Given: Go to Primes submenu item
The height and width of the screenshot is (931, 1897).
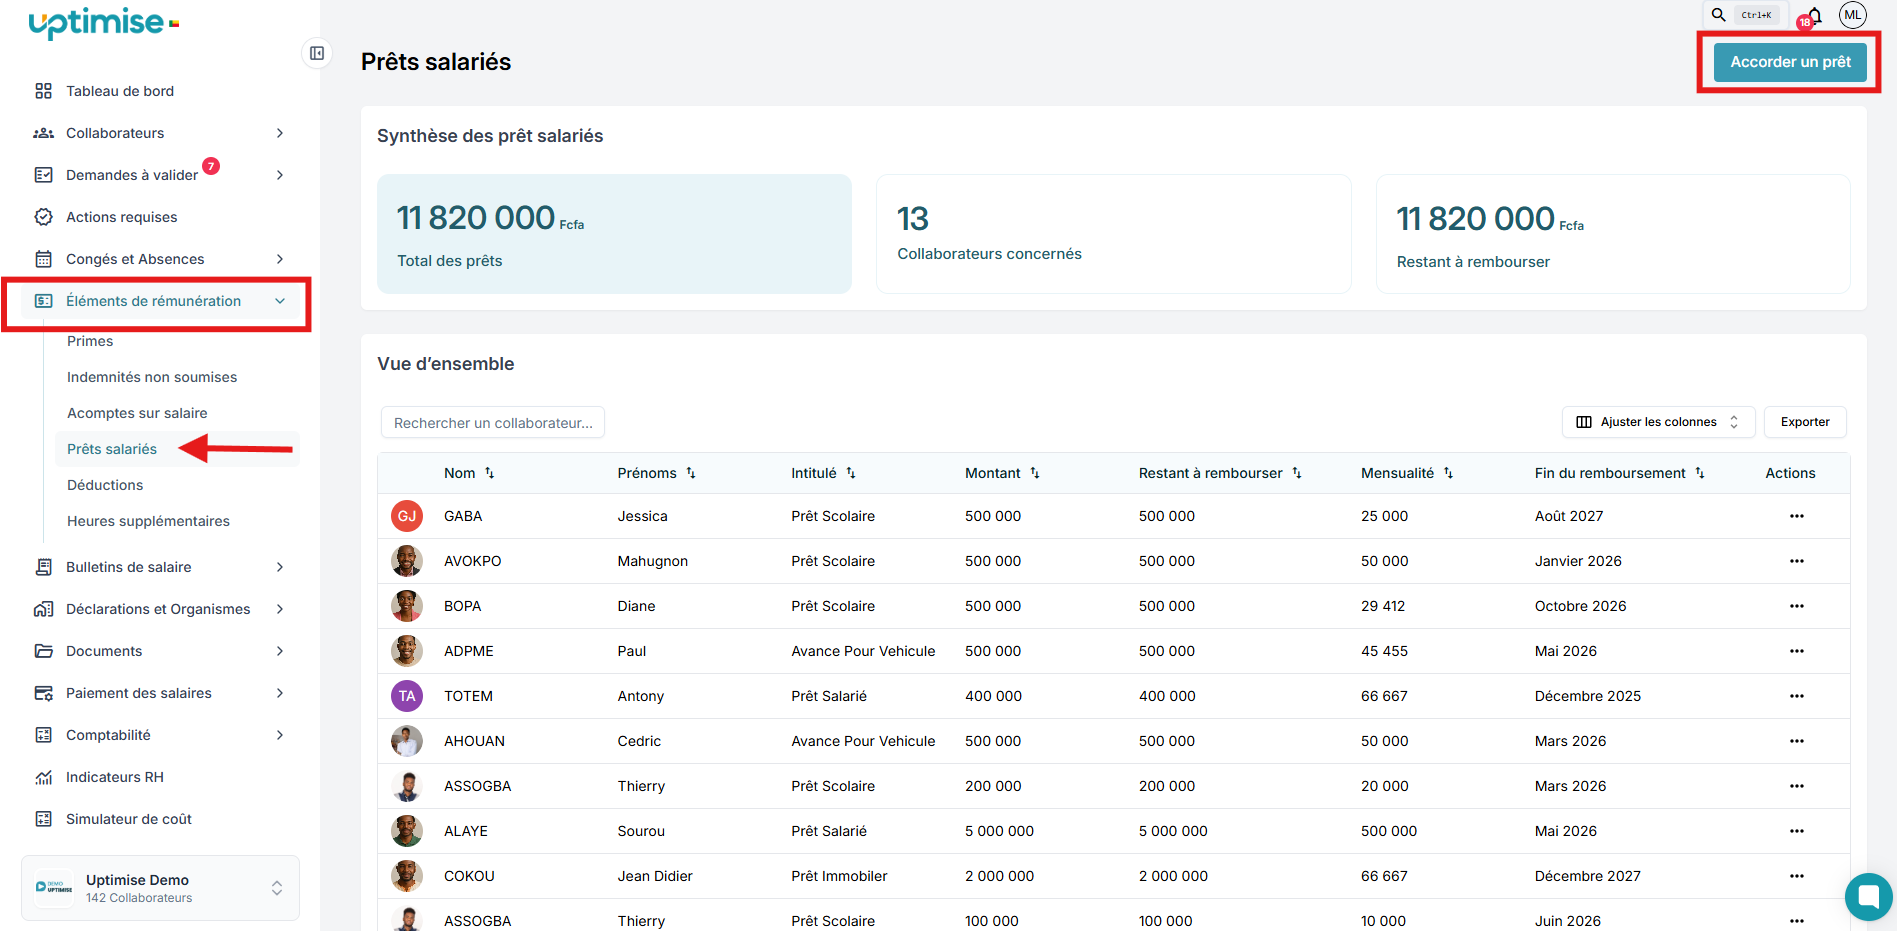Looking at the screenshot, I should (x=90, y=341).
